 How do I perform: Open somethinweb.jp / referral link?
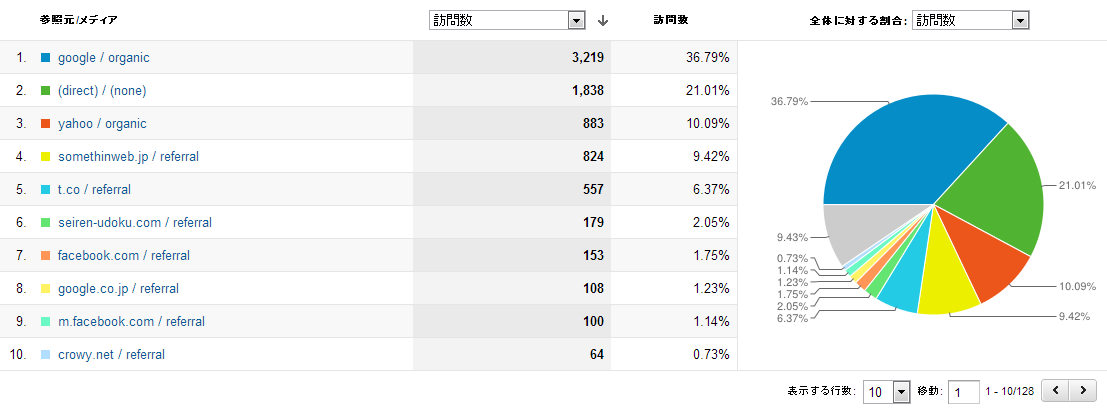coord(130,157)
